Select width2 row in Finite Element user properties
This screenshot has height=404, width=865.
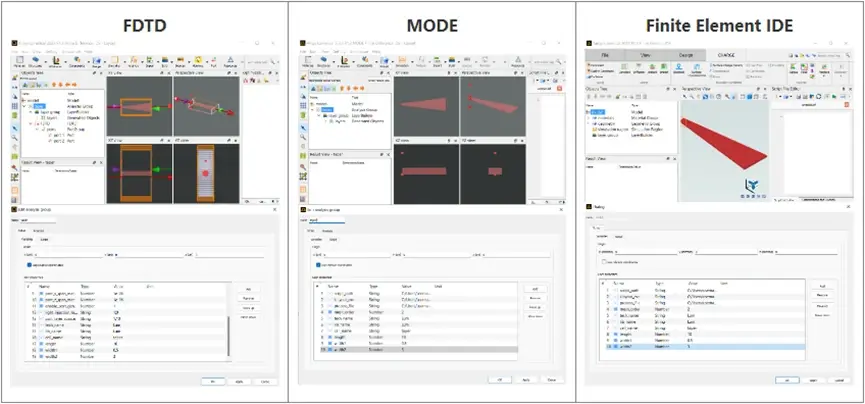click(706, 346)
